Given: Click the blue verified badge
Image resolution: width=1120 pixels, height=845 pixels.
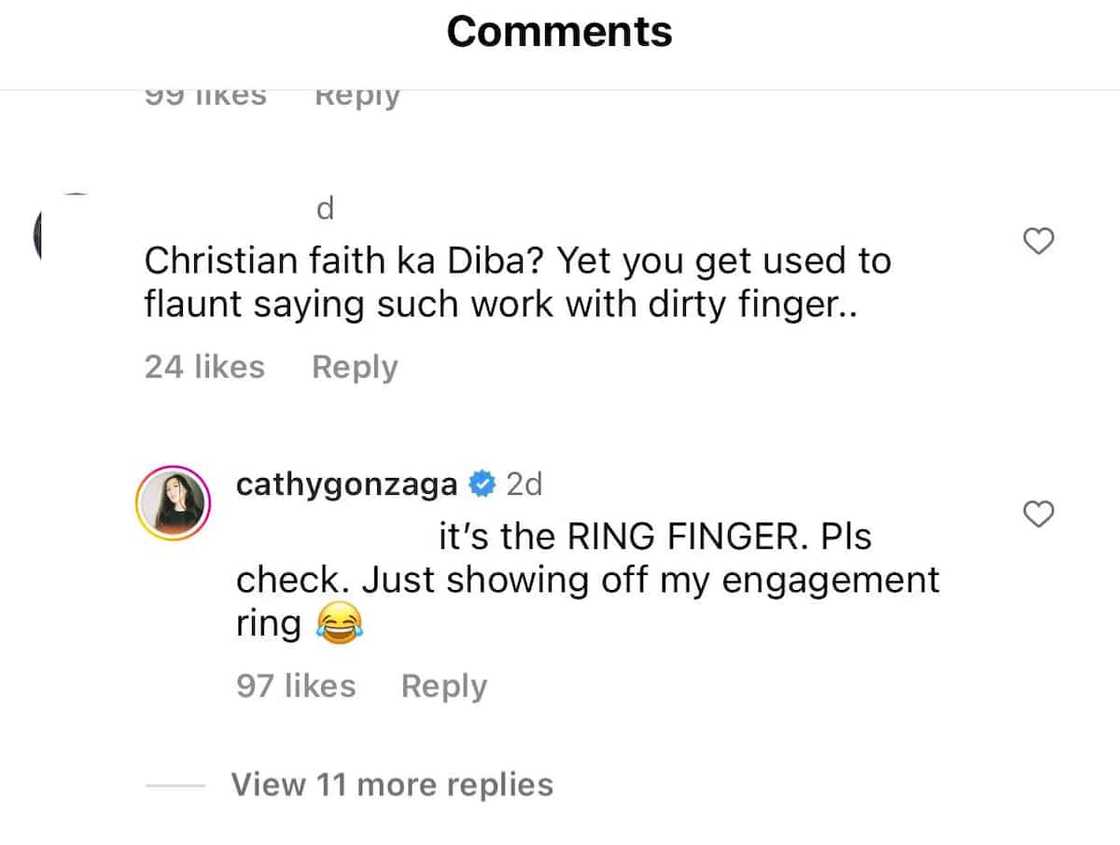Looking at the screenshot, I should click(x=482, y=485).
